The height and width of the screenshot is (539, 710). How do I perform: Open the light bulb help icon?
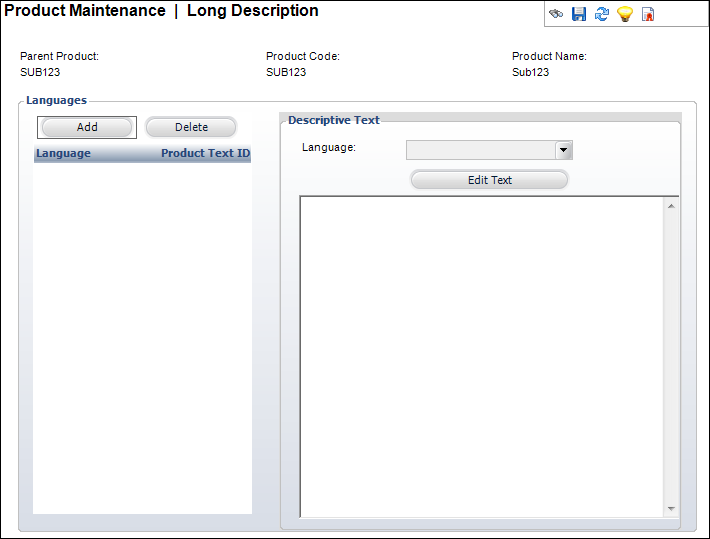click(625, 14)
